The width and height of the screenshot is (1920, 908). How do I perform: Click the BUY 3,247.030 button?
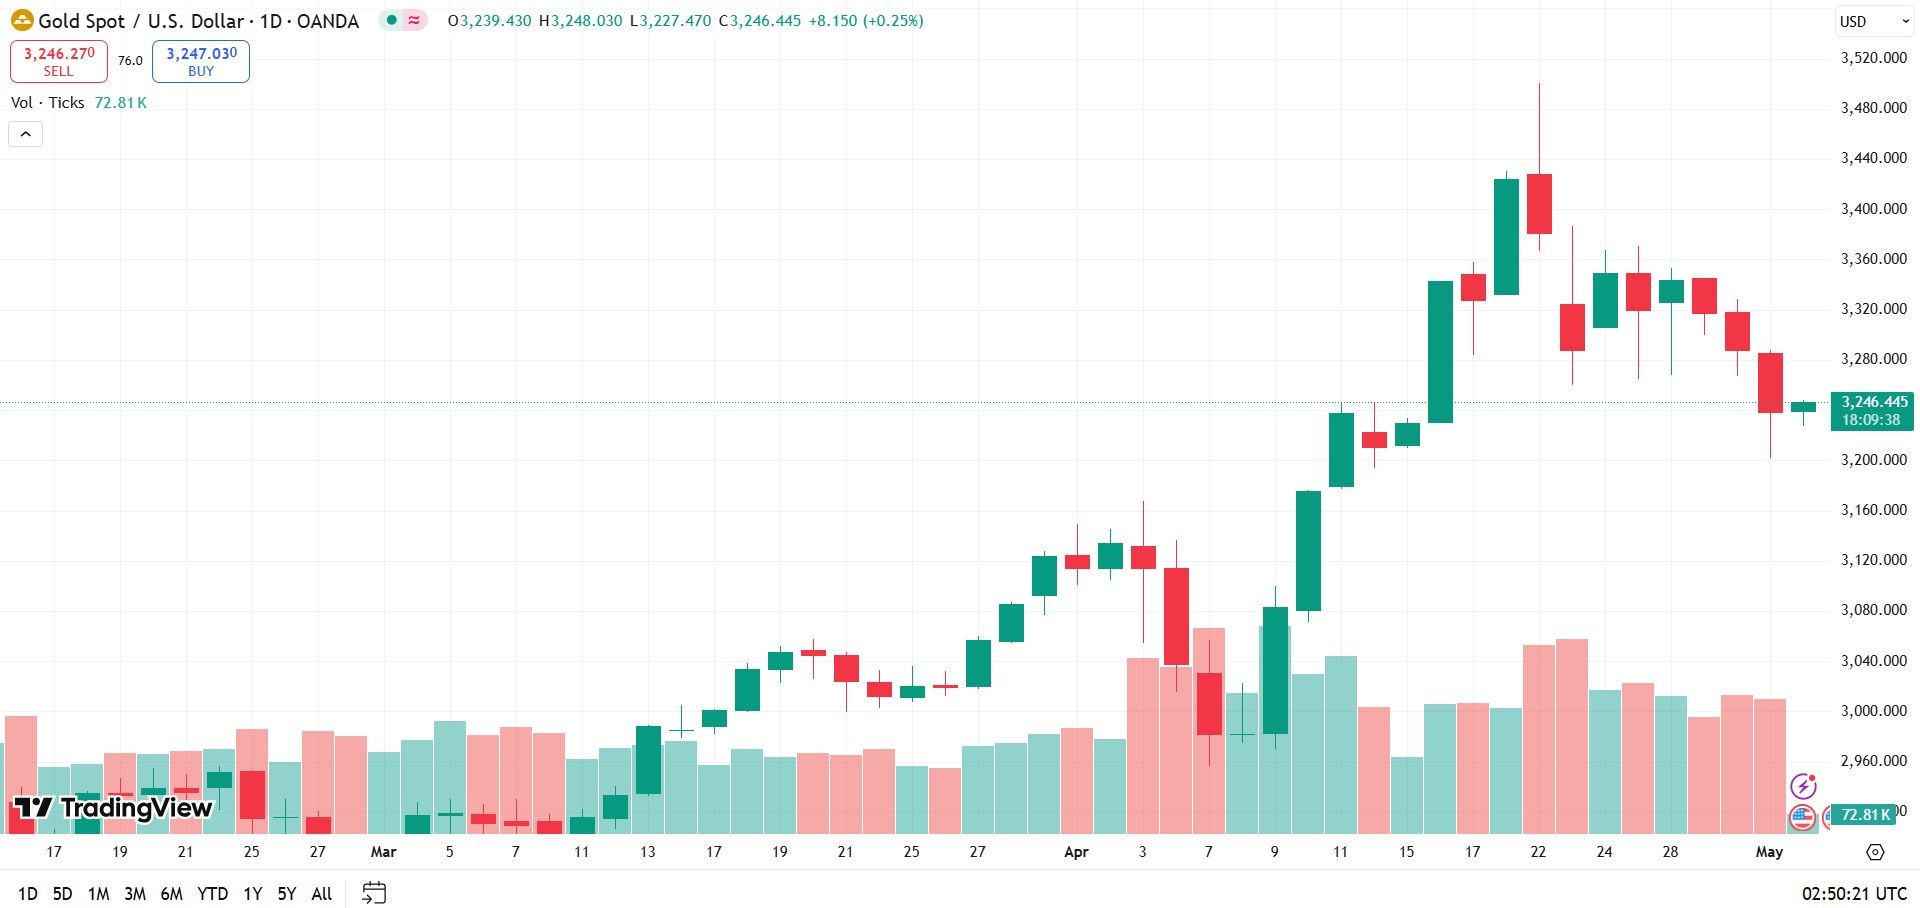201,61
